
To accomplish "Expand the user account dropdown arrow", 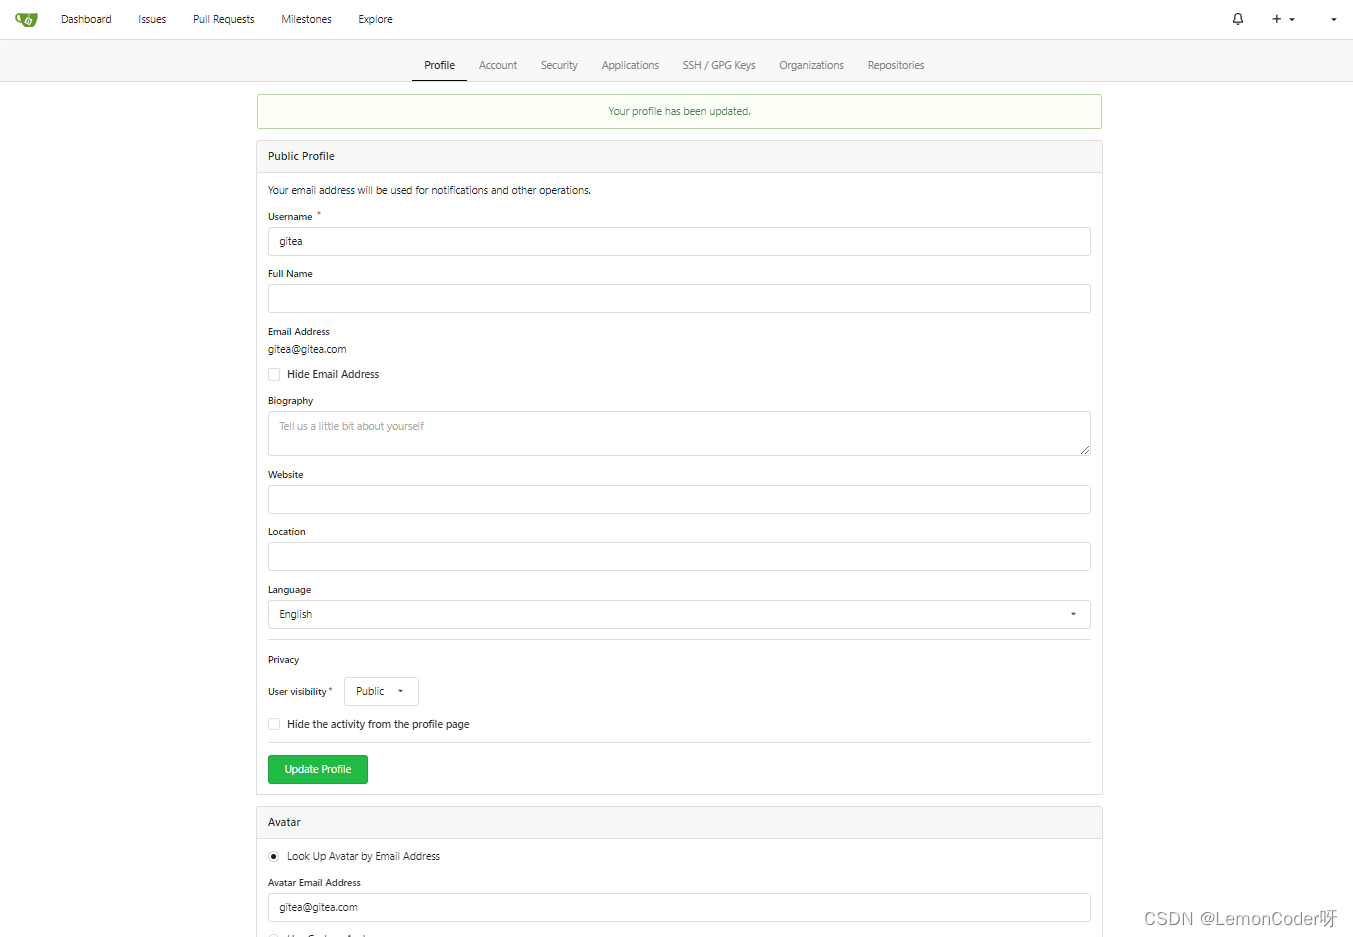I will [1332, 19].
